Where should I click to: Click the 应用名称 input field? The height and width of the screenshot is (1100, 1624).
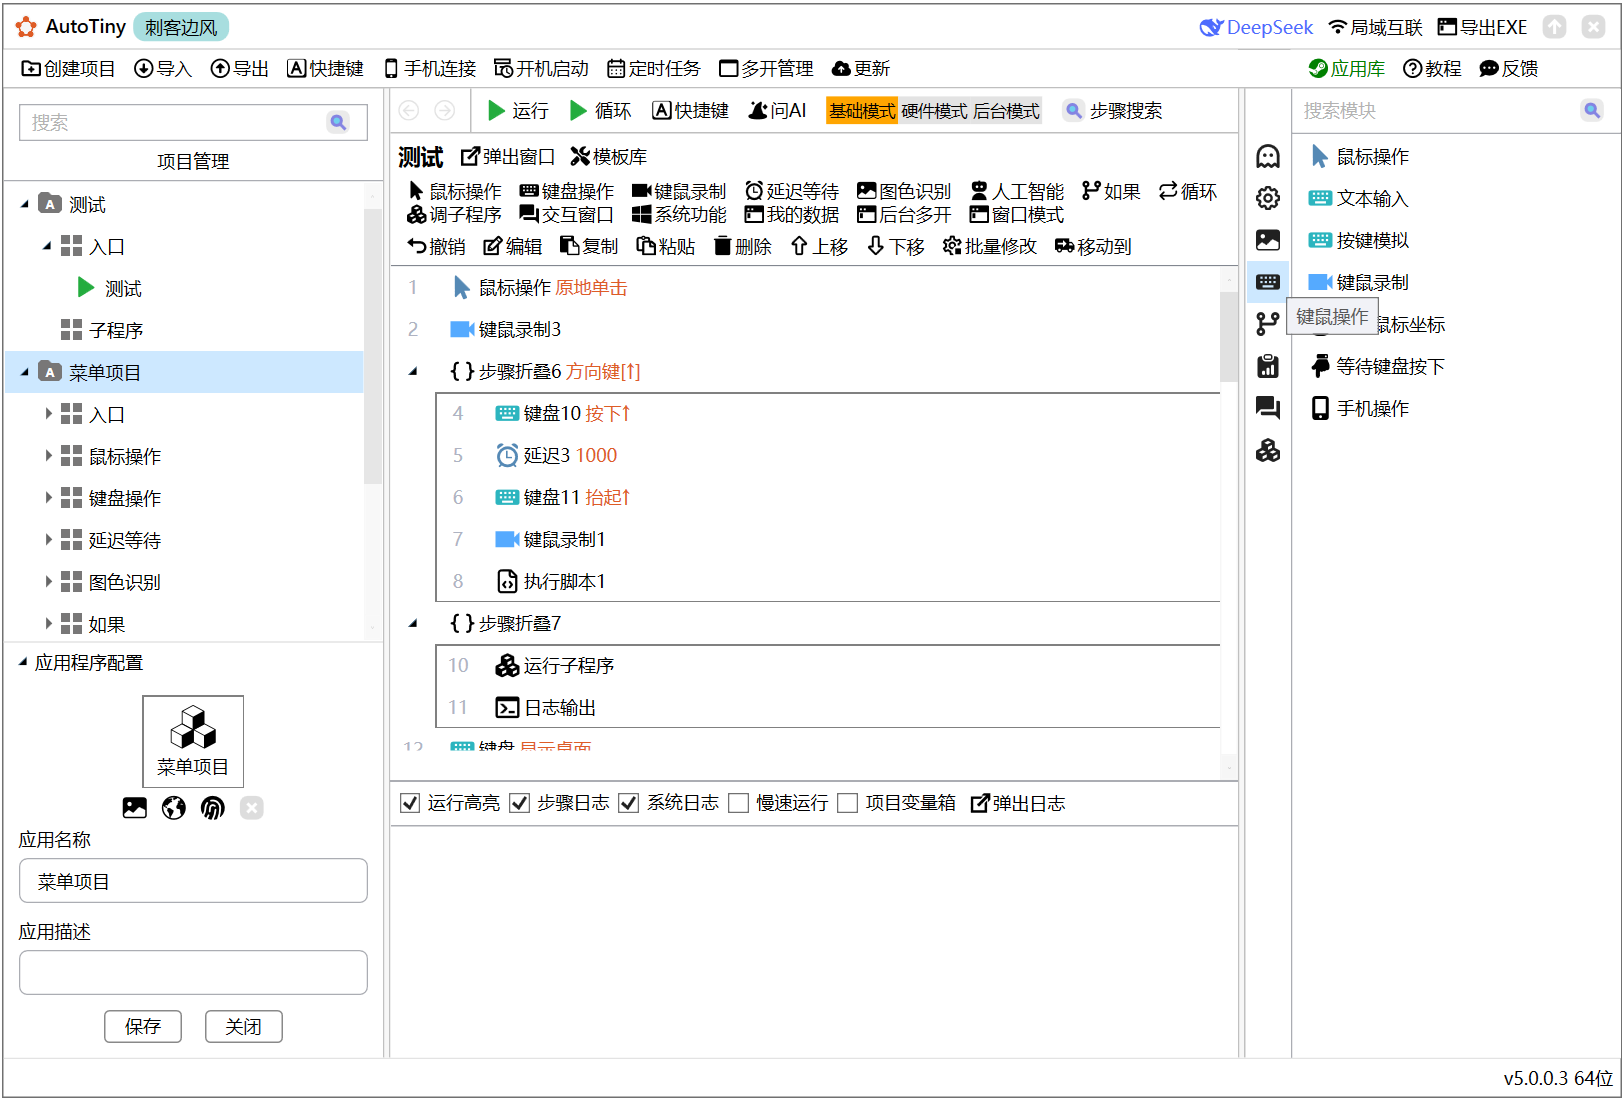[x=193, y=881]
